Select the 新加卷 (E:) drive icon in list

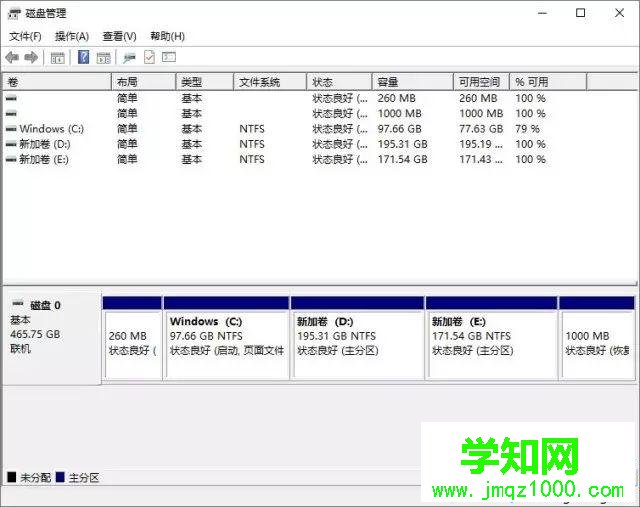tap(11, 160)
